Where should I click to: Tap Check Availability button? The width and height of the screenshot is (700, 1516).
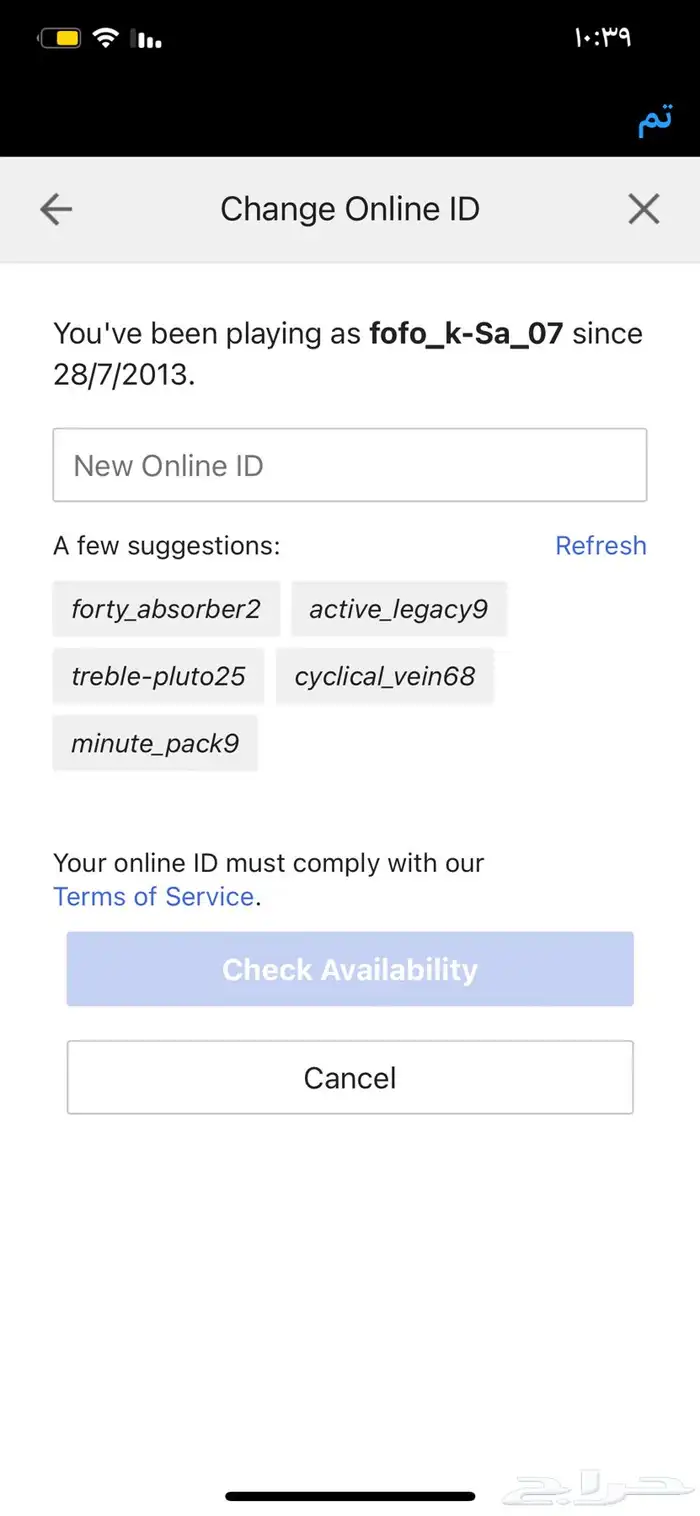[350, 969]
